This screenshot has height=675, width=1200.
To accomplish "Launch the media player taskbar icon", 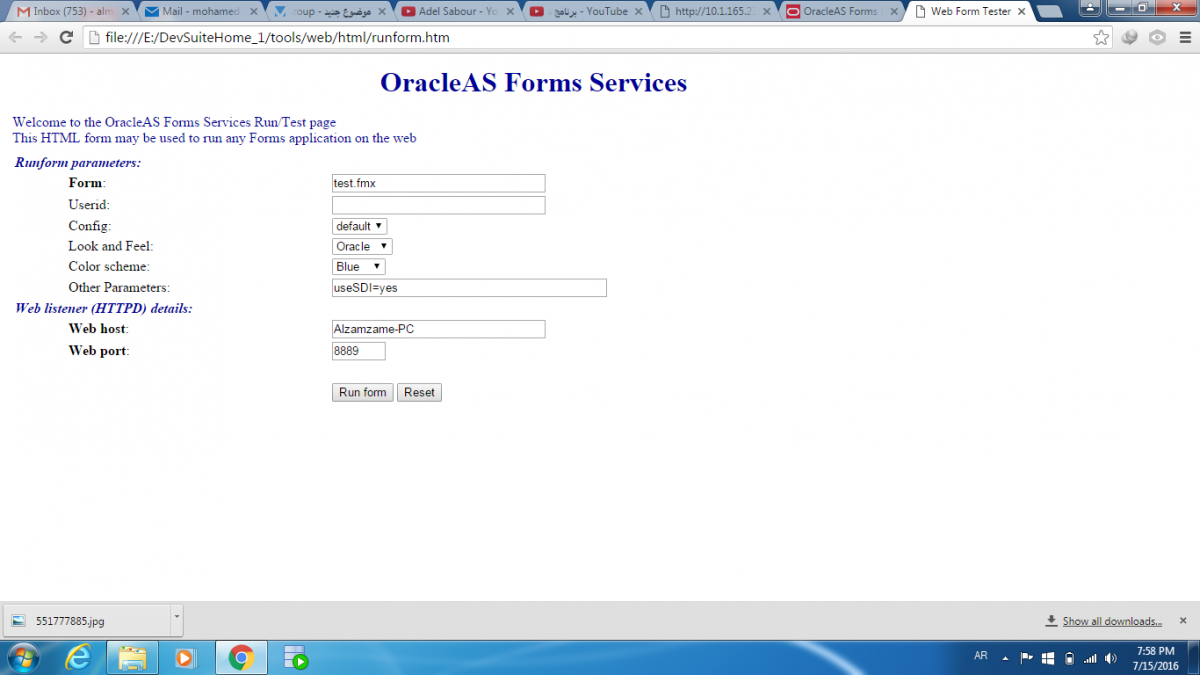I will (185, 658).
